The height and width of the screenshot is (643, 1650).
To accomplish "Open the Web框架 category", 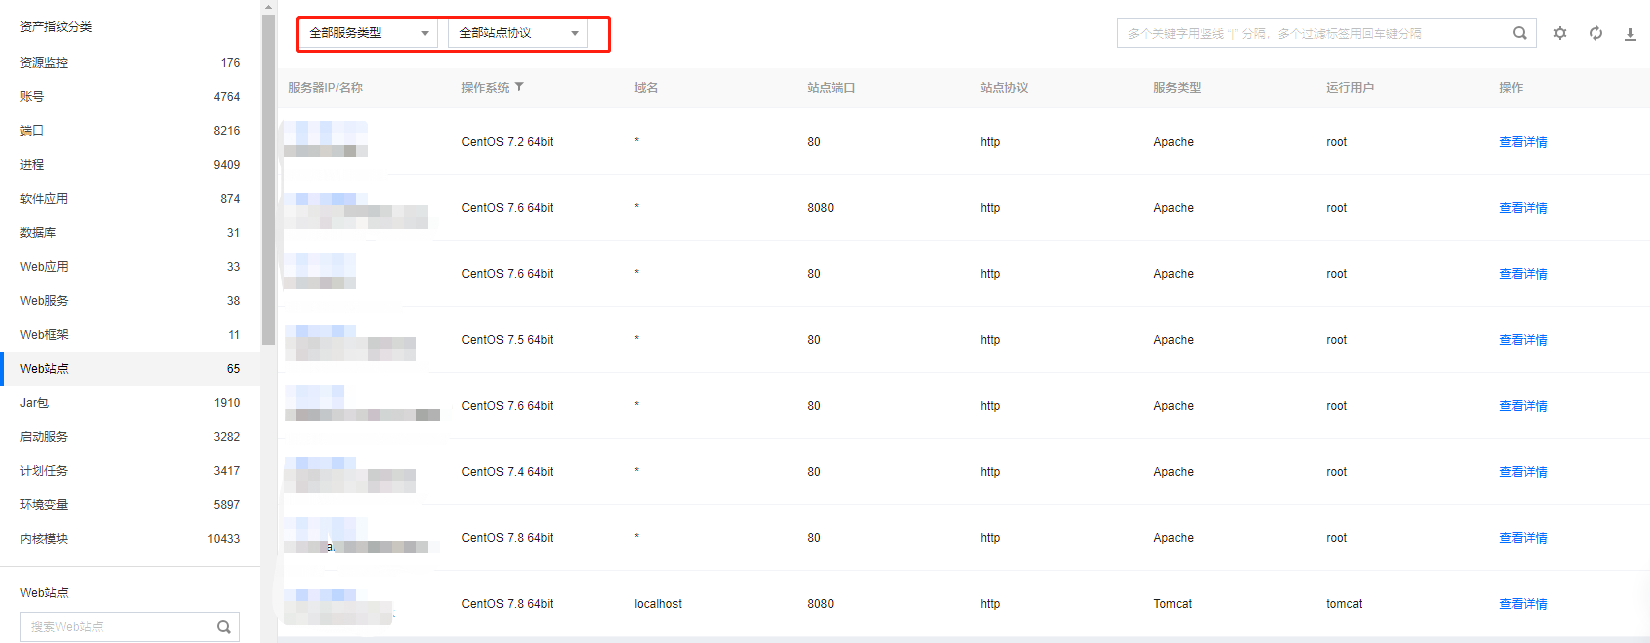I will click(45, 335).
